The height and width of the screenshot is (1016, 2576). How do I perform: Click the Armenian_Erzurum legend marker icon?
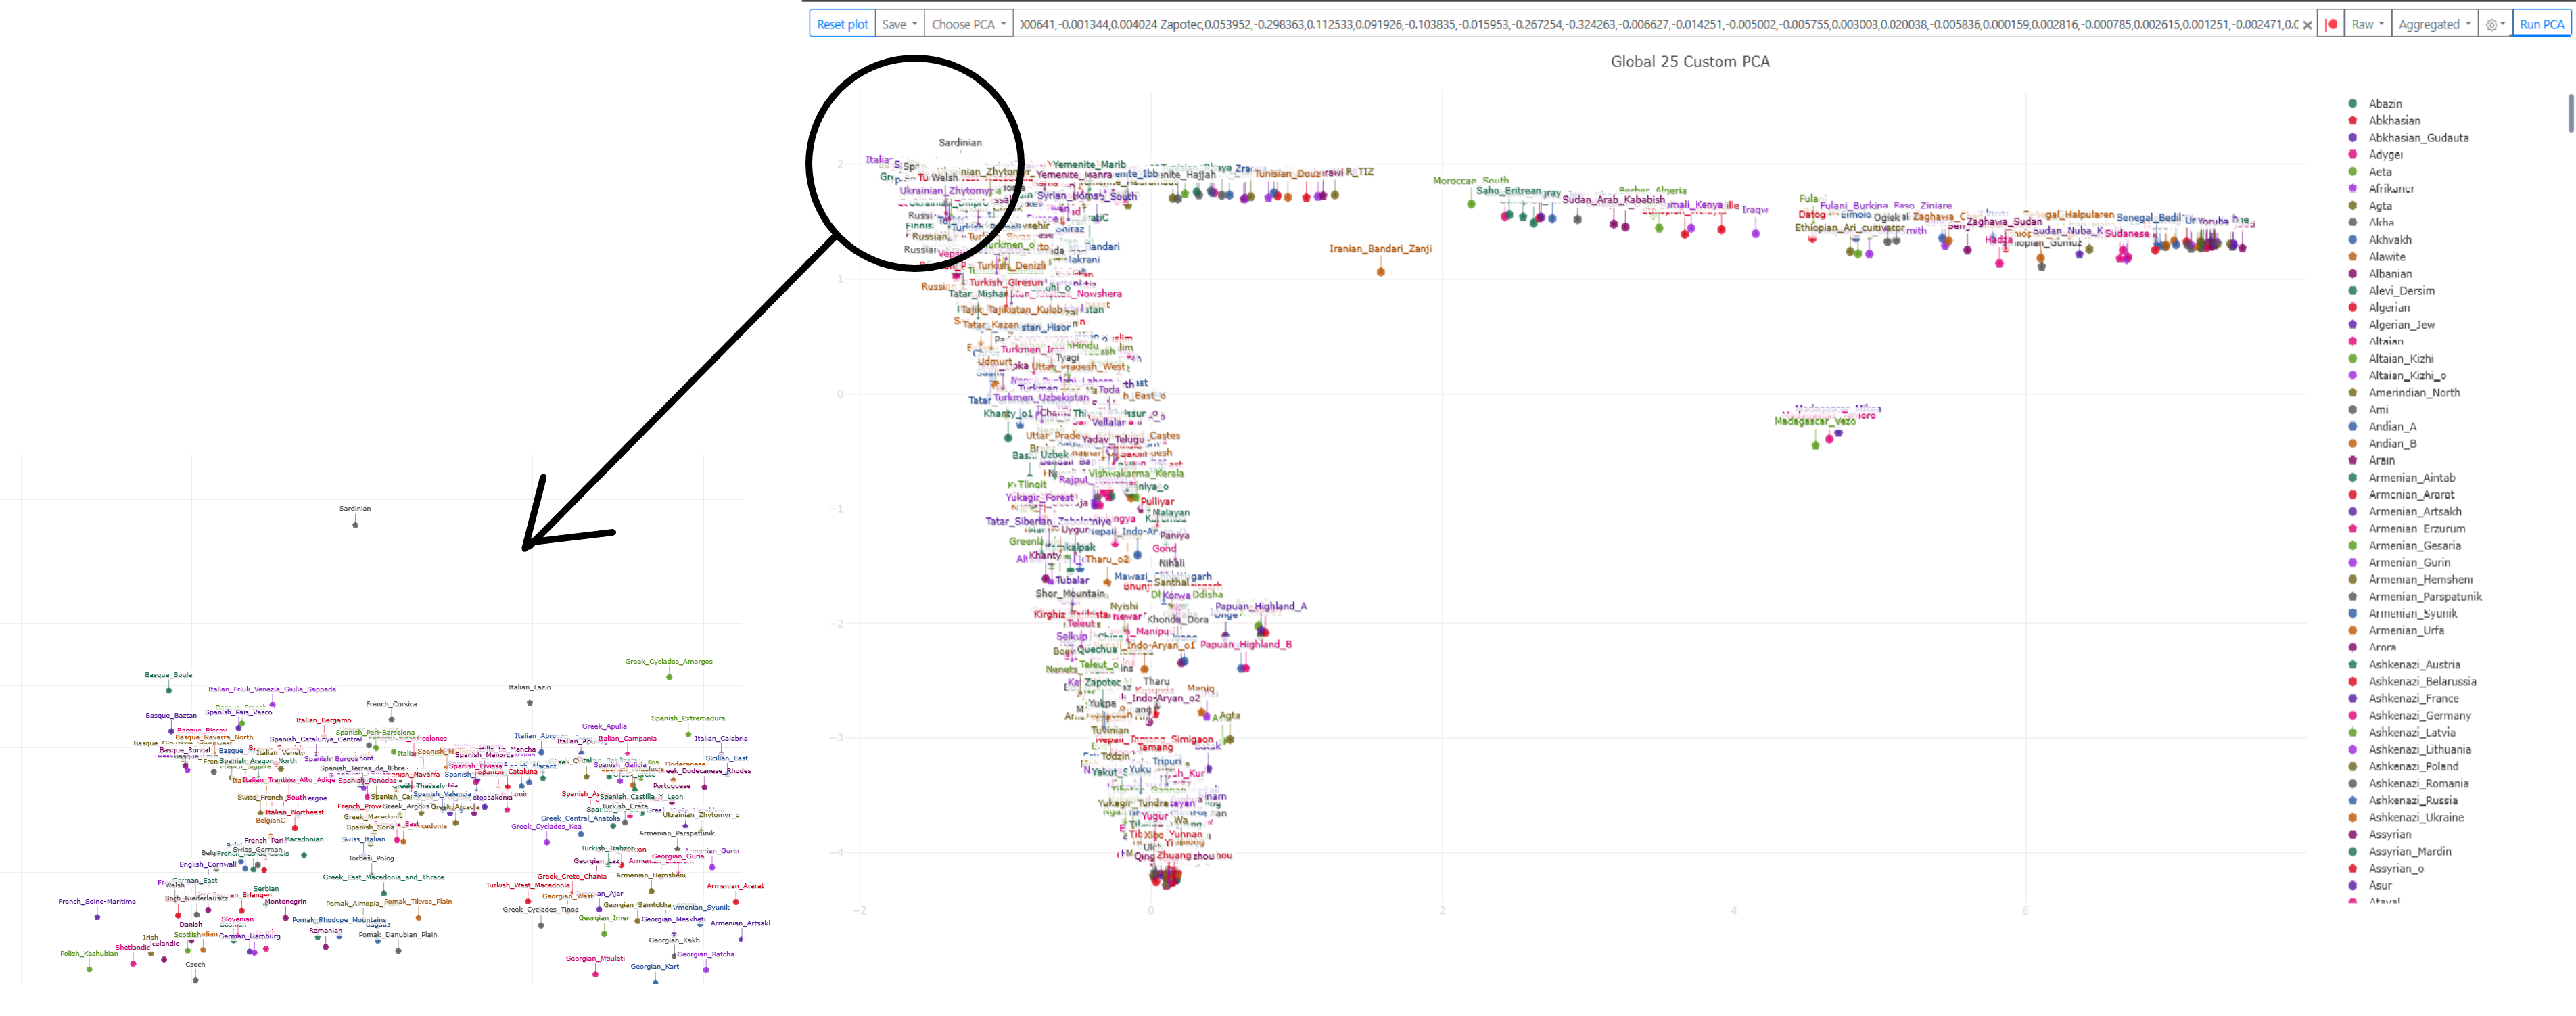[x=2353, y=529]
